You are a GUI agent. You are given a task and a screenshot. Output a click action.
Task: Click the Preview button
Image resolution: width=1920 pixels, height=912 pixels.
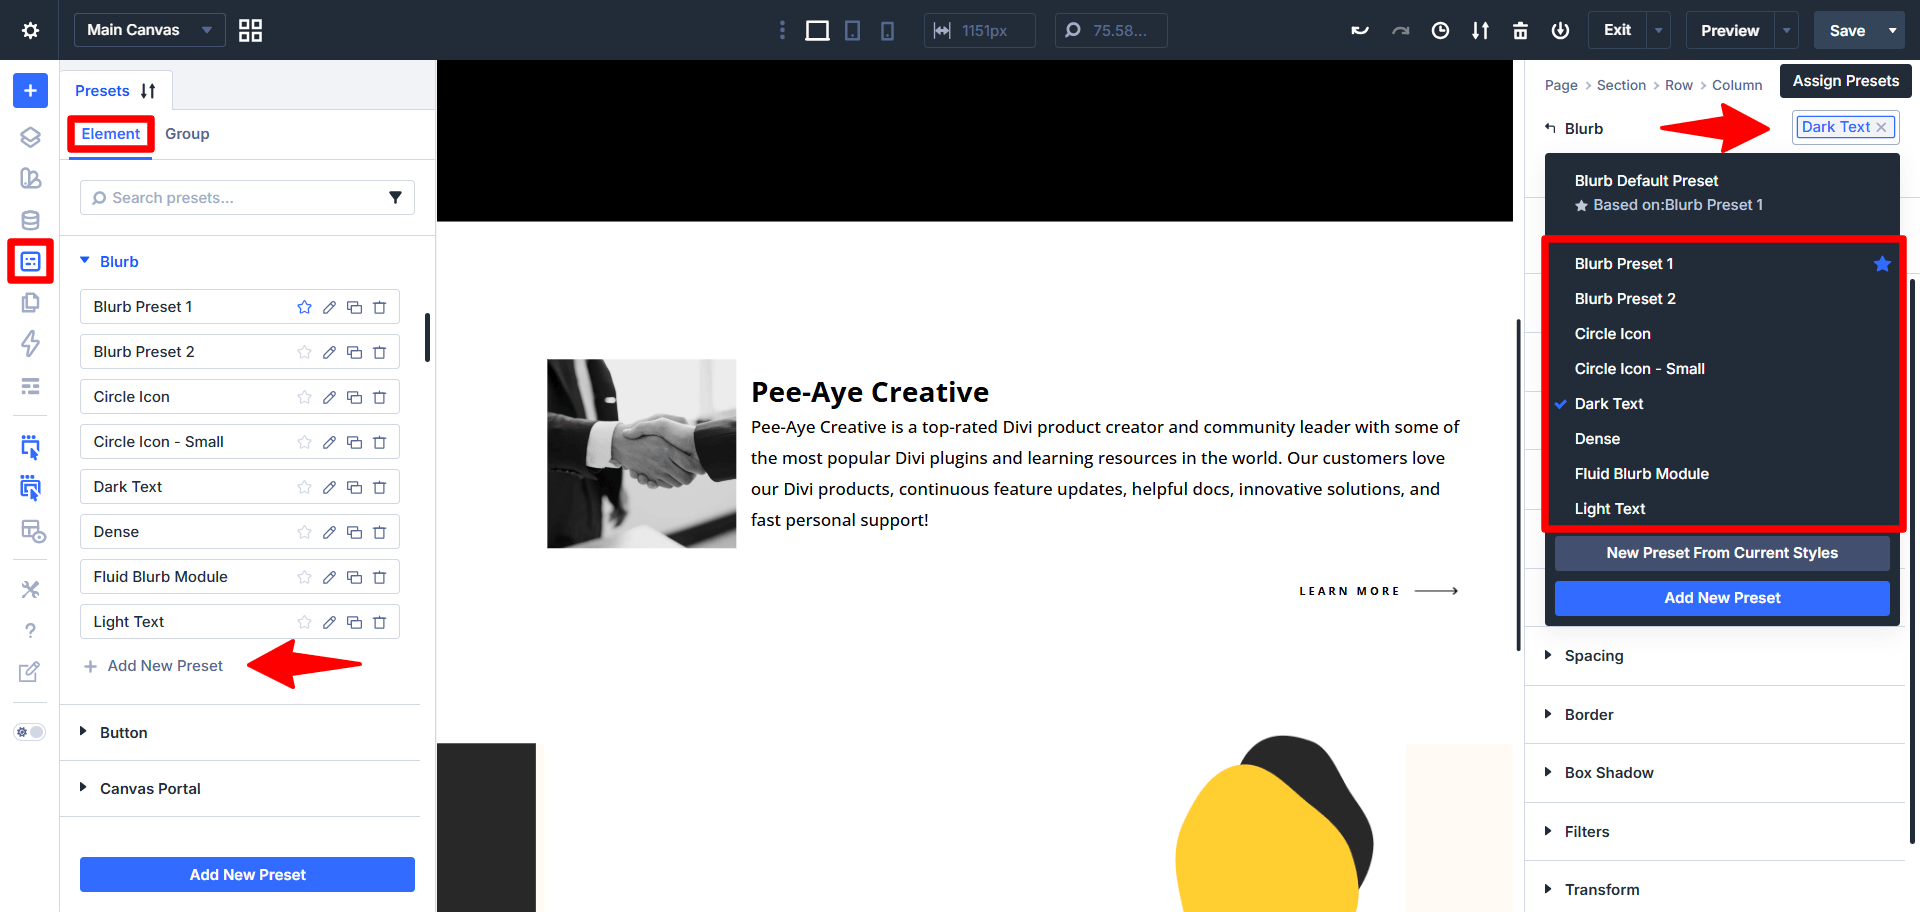pos(1730,30)
